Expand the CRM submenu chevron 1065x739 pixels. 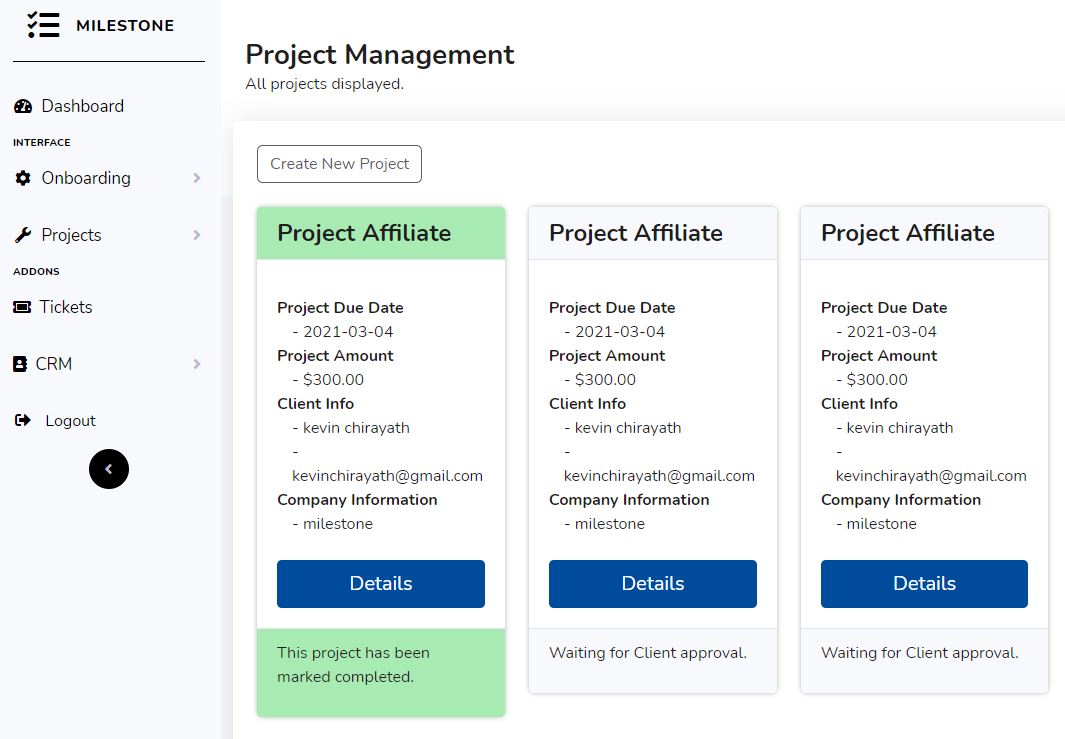pyautogui.click(x=197, y=364)
